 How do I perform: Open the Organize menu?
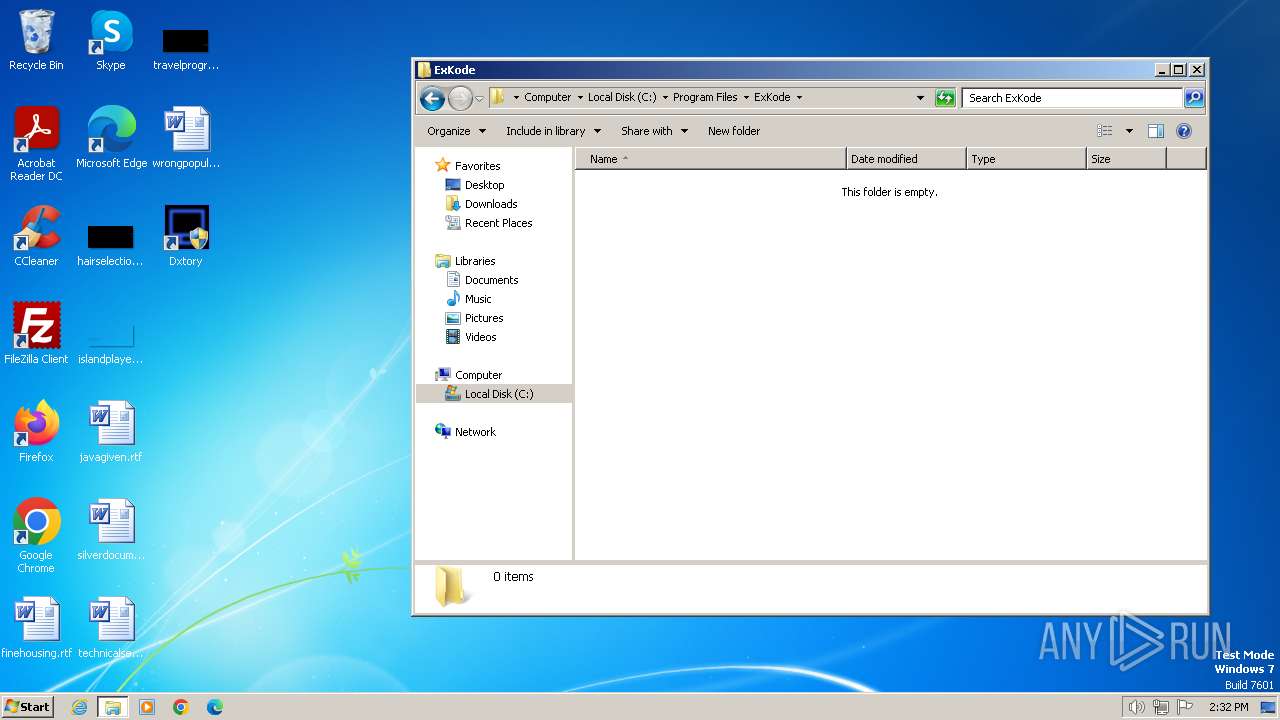[x=456, y=131]
